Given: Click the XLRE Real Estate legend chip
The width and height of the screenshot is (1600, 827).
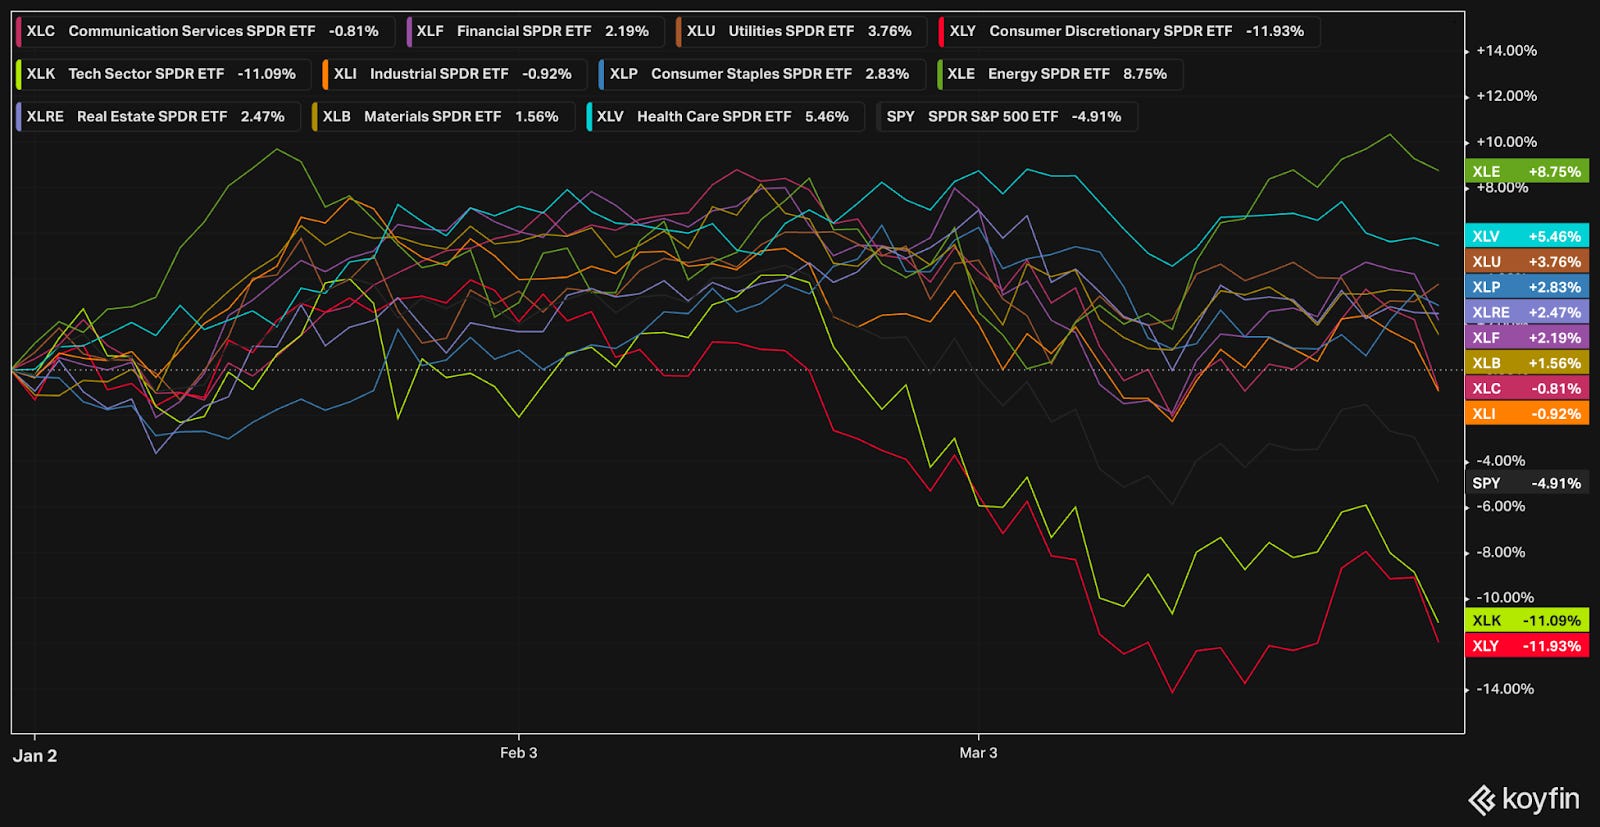Looking at the screenshot, I should (x=158, y=117).
